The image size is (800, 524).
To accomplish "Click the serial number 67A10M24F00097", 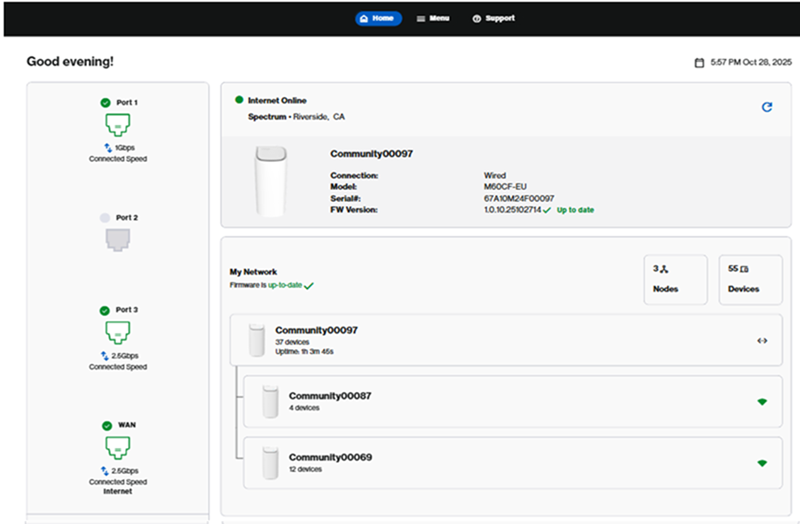I will [x=519, y=198].
